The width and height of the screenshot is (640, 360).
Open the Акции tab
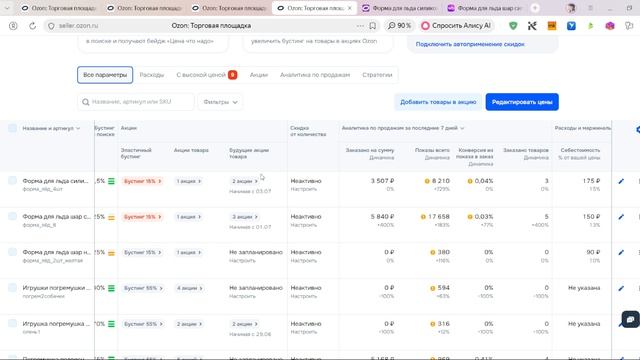[259, 75]
